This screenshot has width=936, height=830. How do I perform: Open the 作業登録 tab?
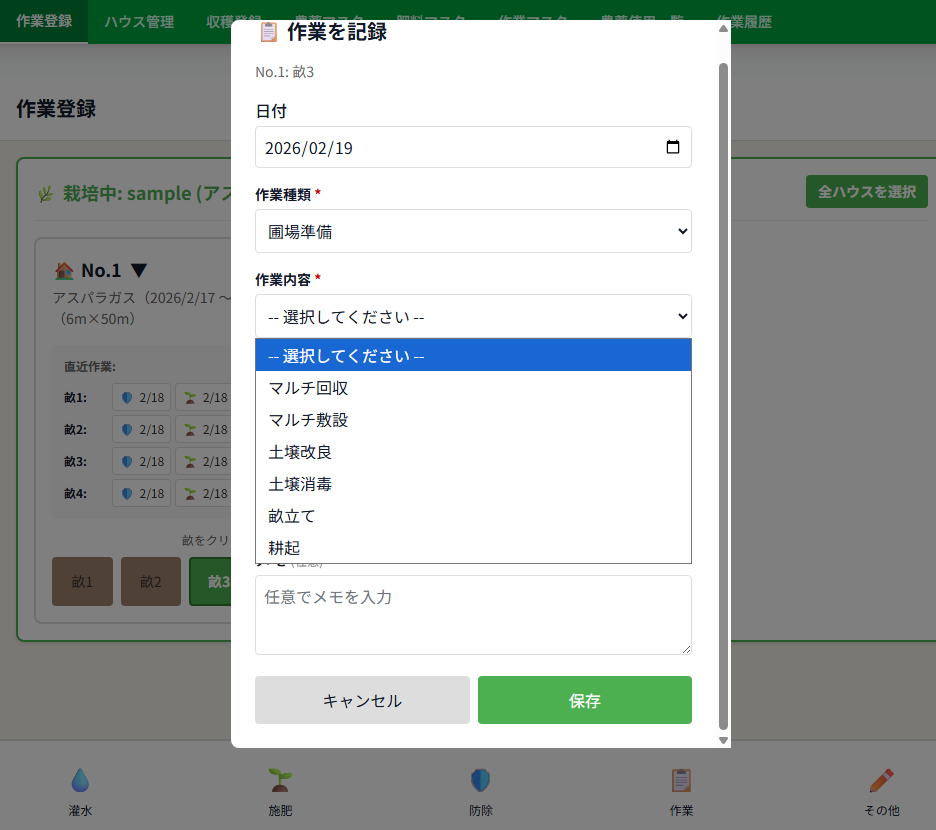tap(44, 21)
